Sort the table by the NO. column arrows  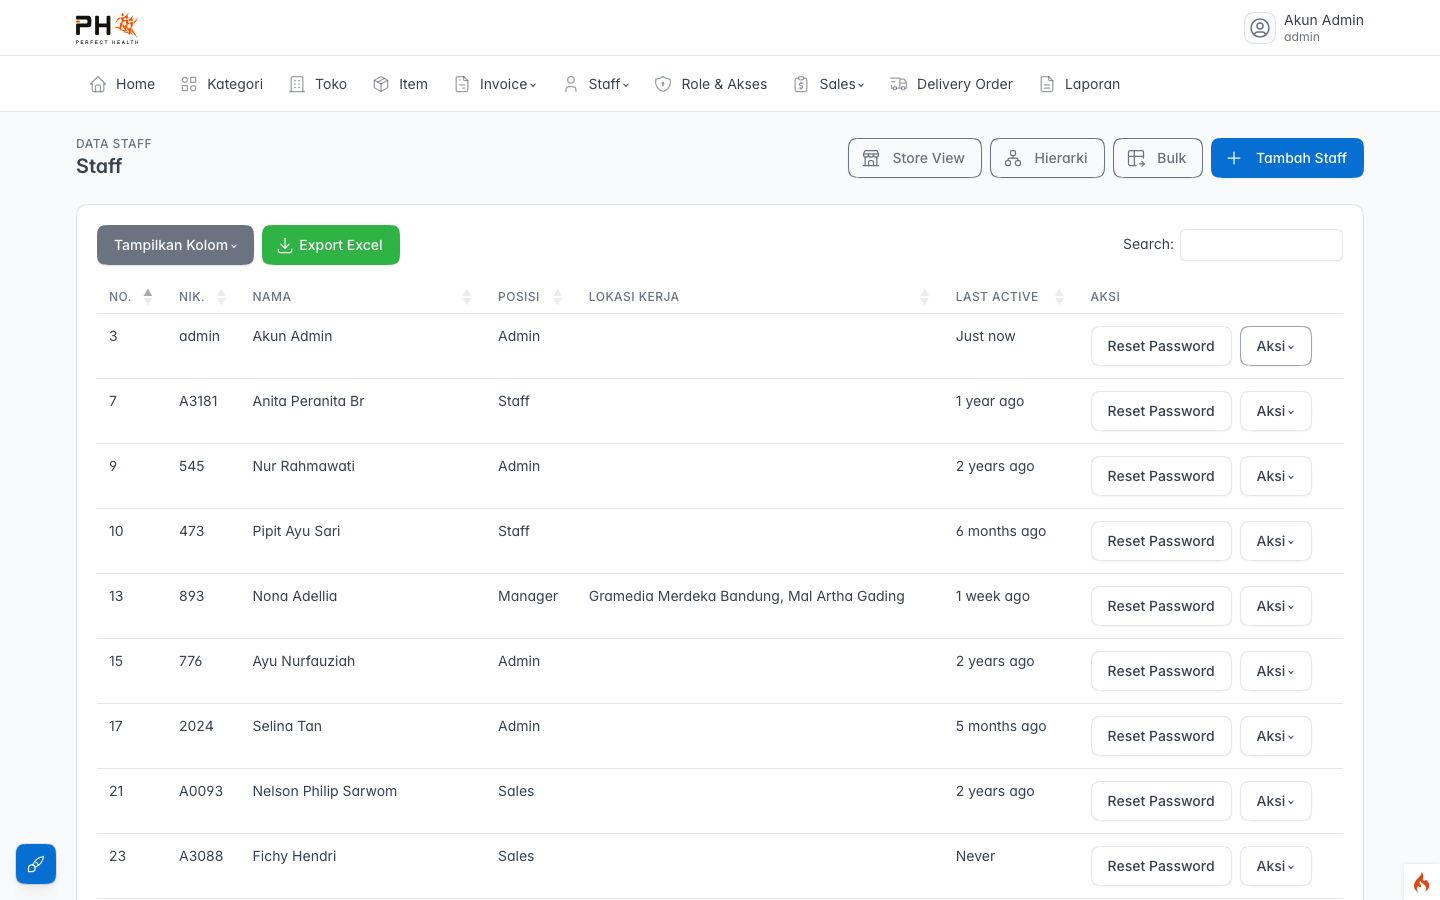[x=148, y=296]
